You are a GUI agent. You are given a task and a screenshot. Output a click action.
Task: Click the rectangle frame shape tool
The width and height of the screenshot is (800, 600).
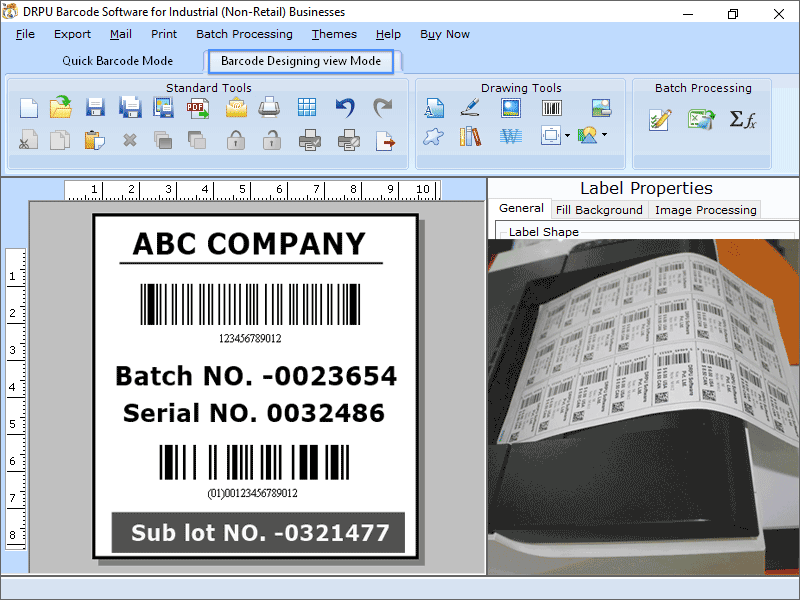[x=551, y=136]
